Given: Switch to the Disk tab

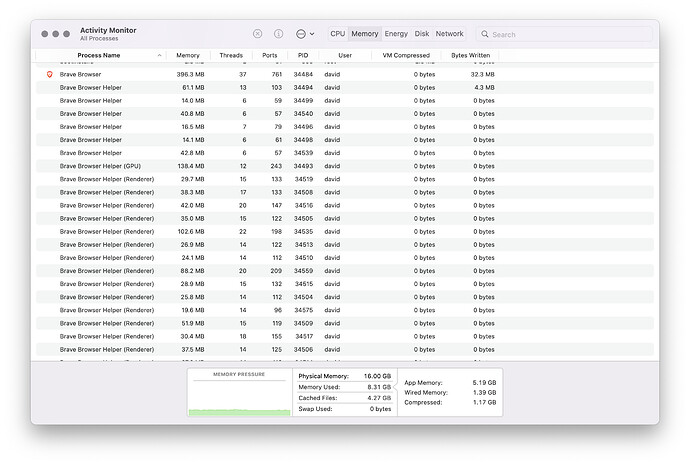Looking at the screenshot, I should pos(422,34).
